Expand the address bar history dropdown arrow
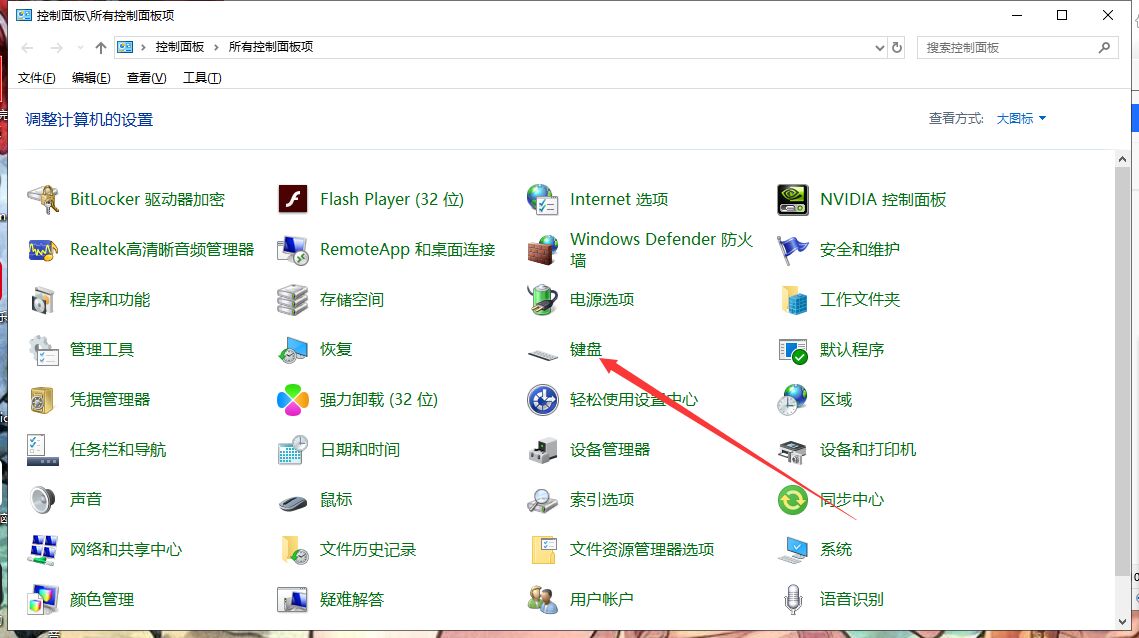This screenshot has height=638, width=1139. coord(880,47)
